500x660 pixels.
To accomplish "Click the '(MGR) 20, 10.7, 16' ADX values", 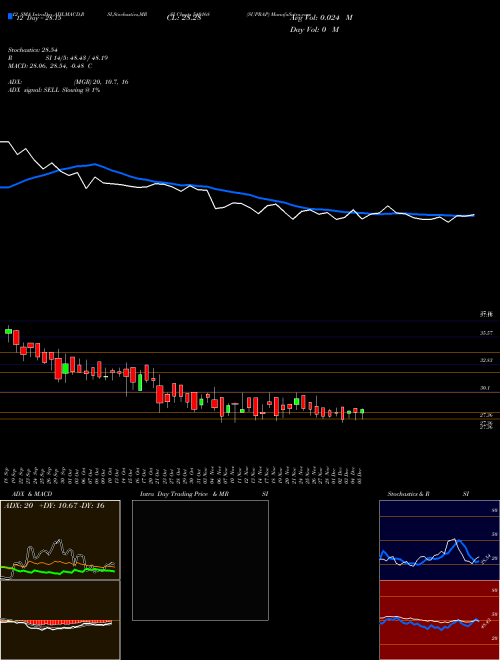I will coord(101,82).
